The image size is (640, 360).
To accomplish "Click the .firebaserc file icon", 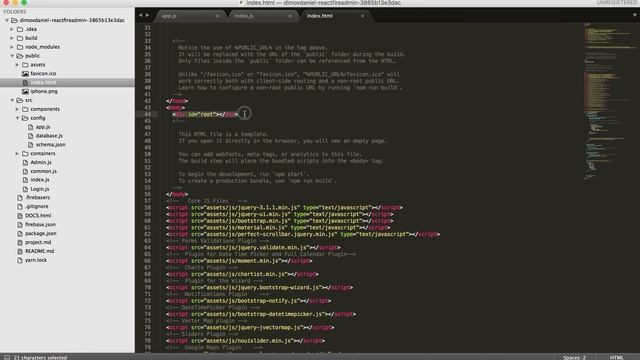I will click(20, 198).
